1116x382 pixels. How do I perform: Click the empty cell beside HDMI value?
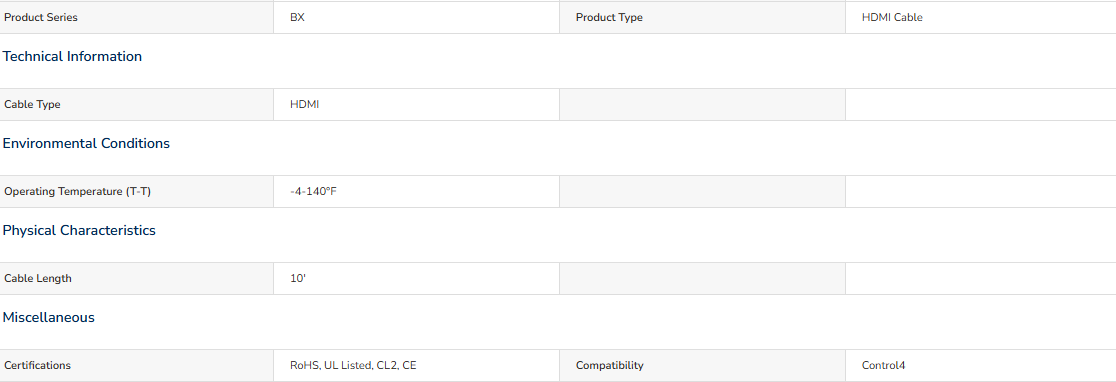click(x=702, y=105)
